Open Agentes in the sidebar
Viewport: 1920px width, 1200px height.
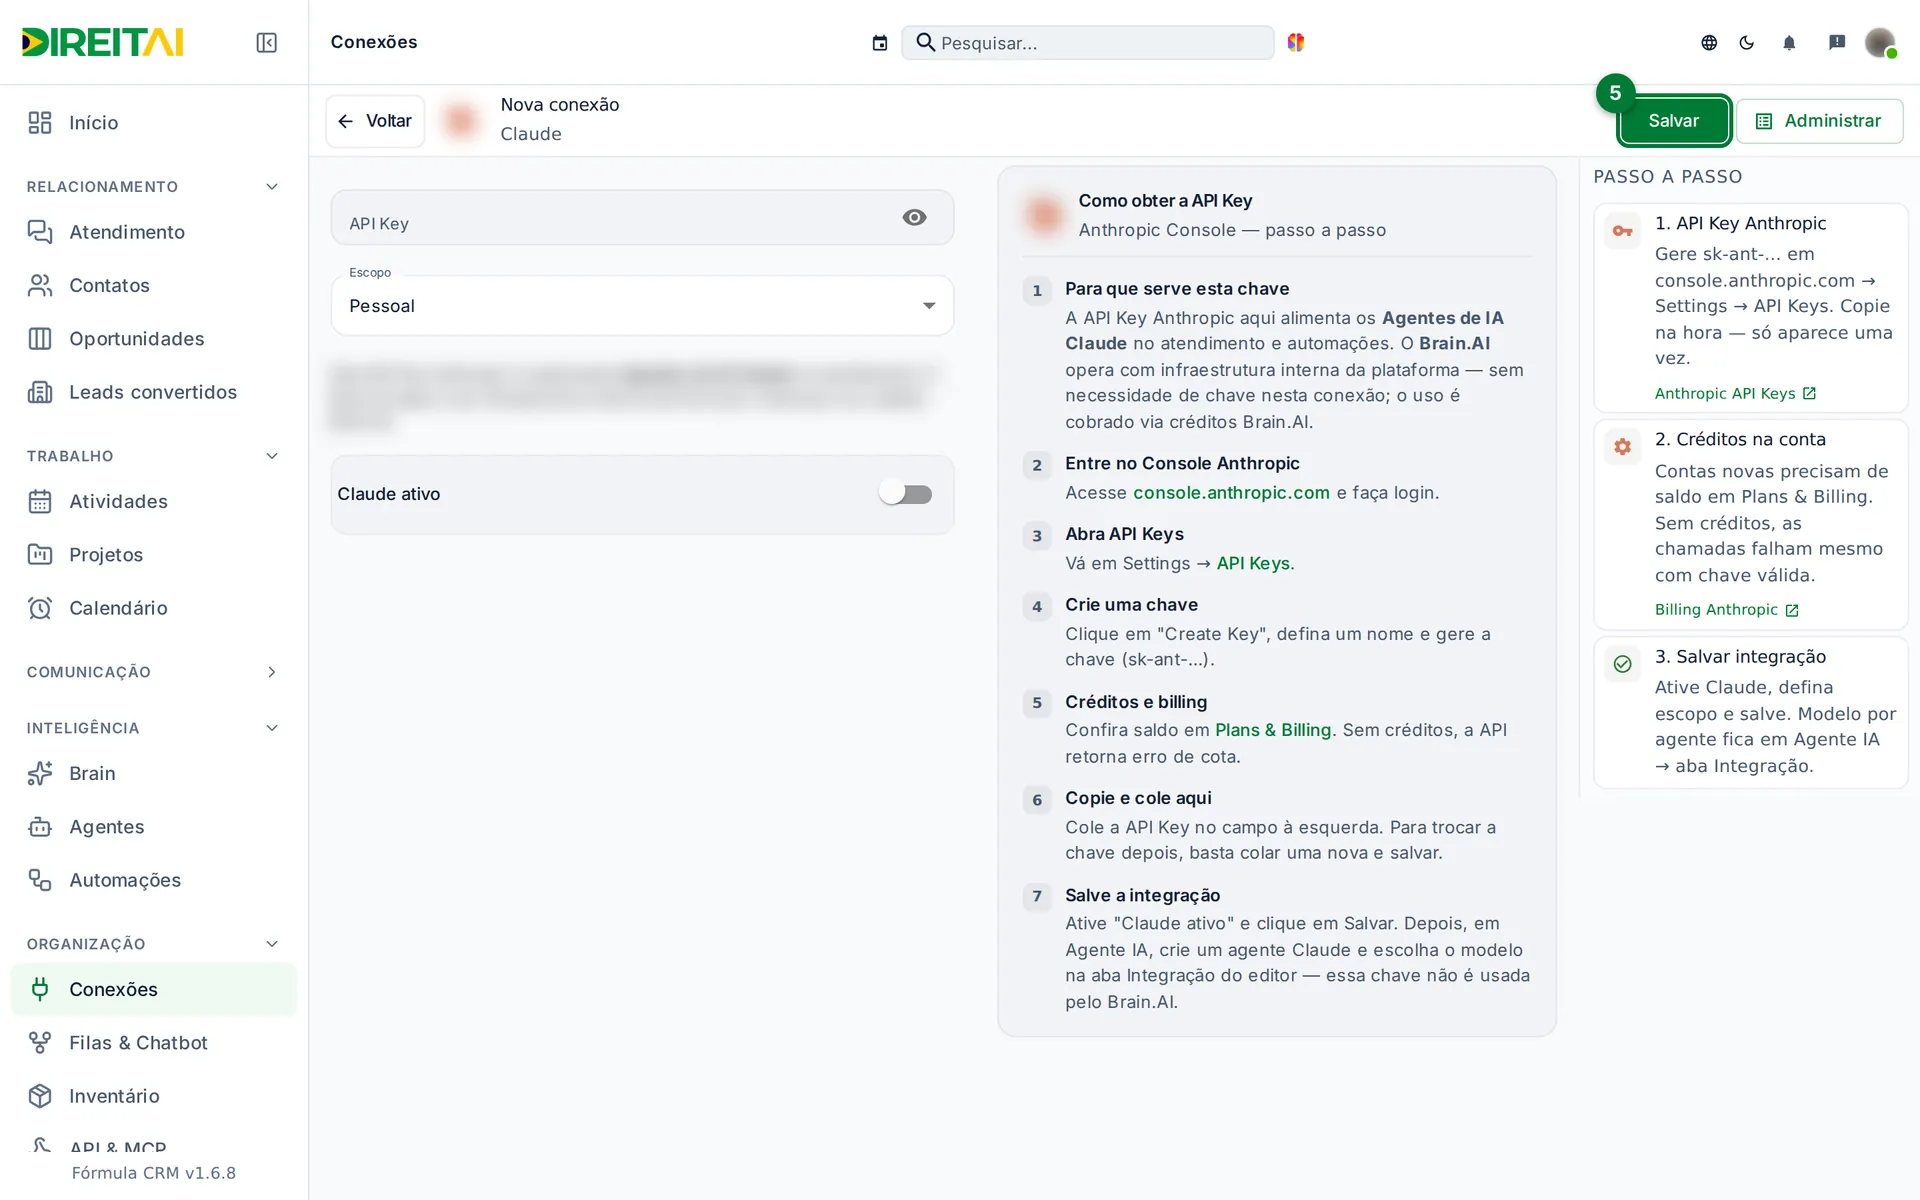154,827
